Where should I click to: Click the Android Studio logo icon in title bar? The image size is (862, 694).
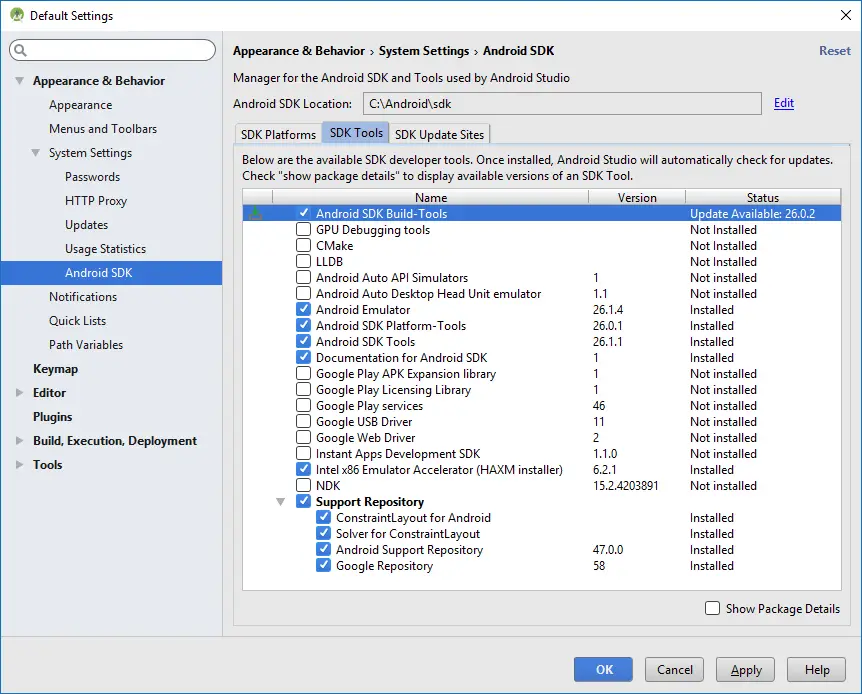click(17, 15)
